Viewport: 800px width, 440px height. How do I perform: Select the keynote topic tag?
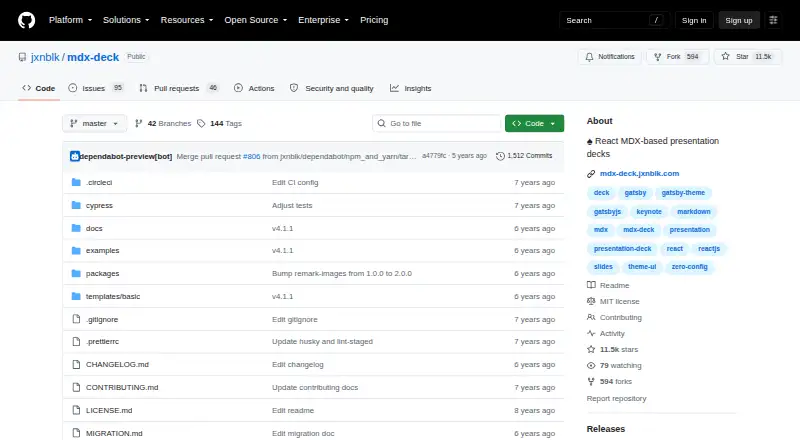649,212
